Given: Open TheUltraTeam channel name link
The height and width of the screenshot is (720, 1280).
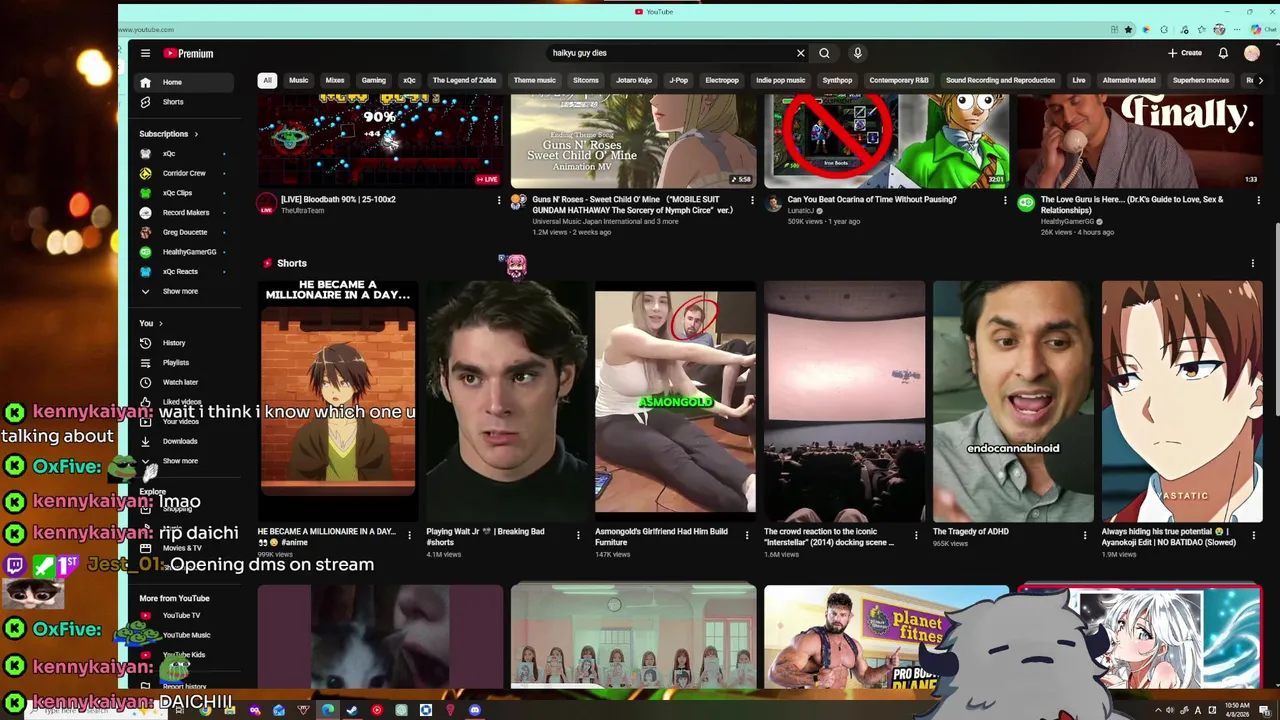Looking at the screenshot, I should click(x=302, y=211).
